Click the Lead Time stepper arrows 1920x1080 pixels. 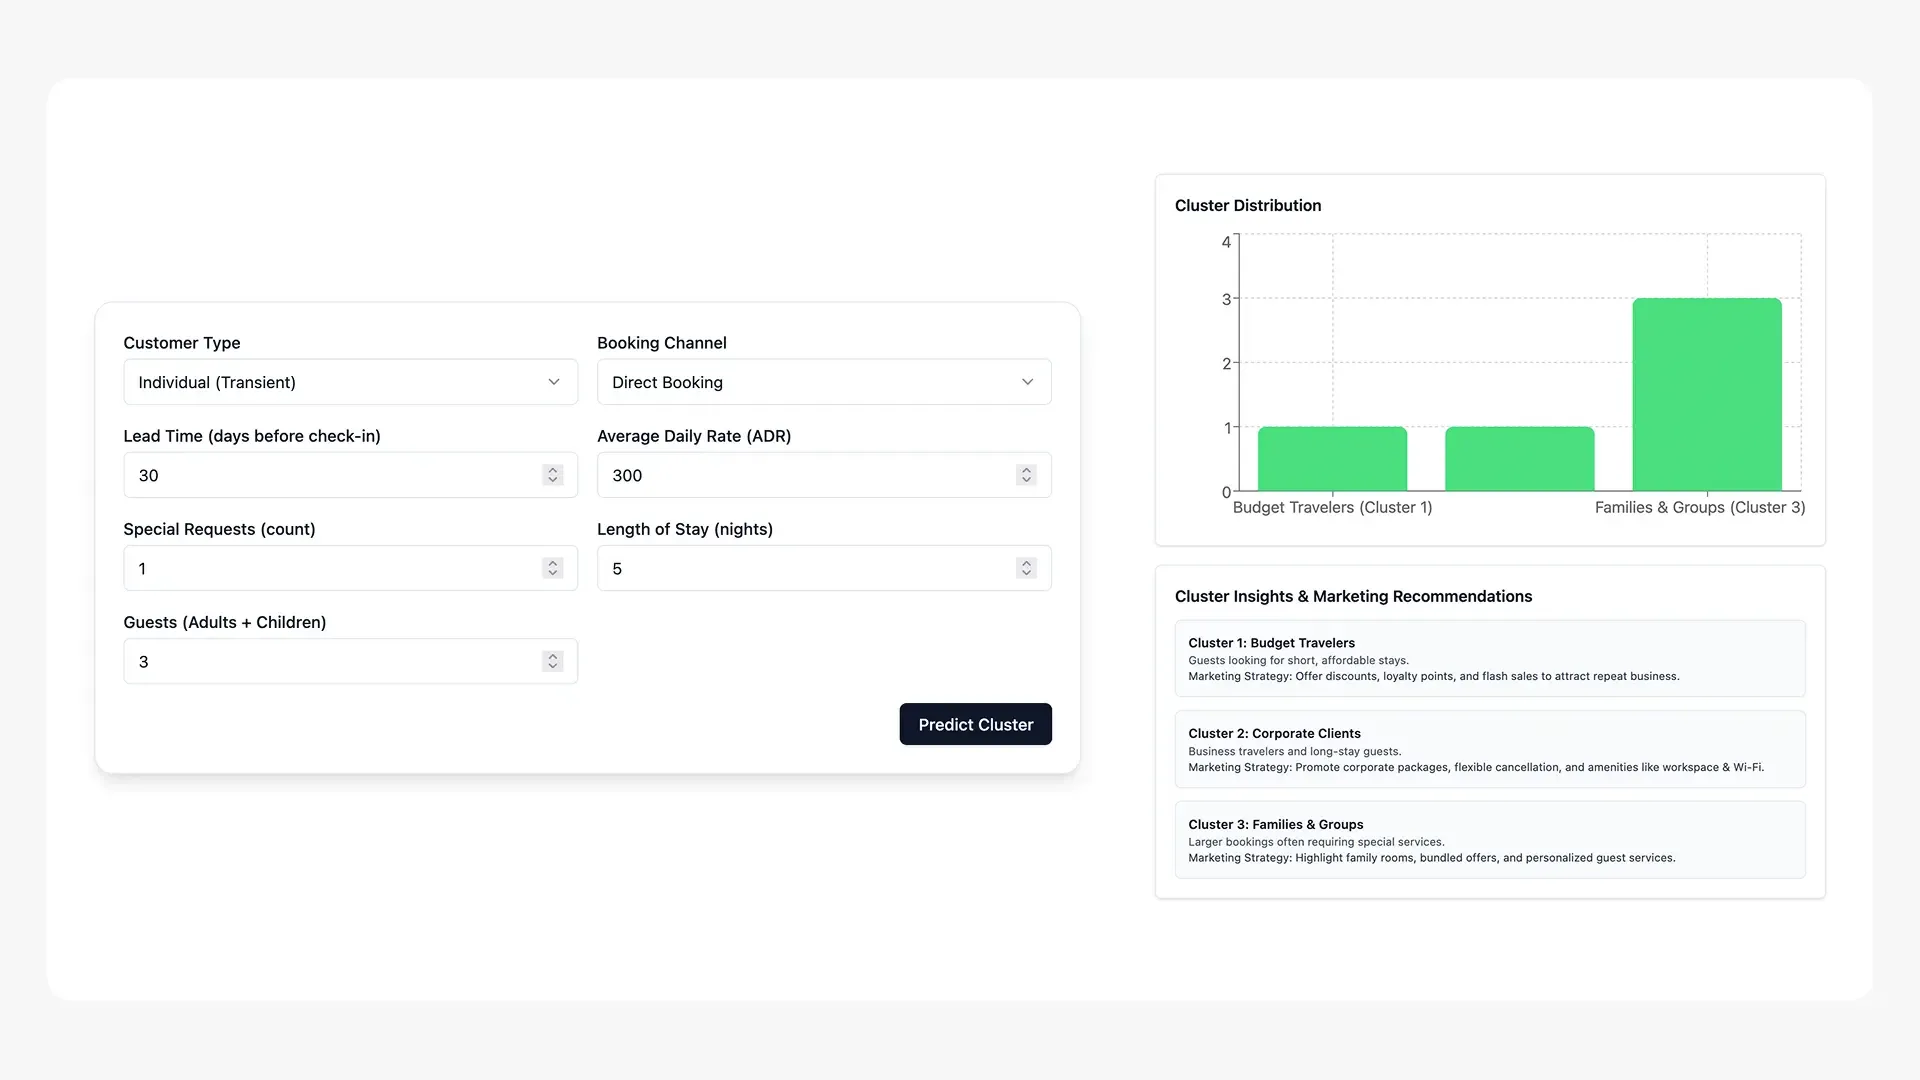pos(552,475)
